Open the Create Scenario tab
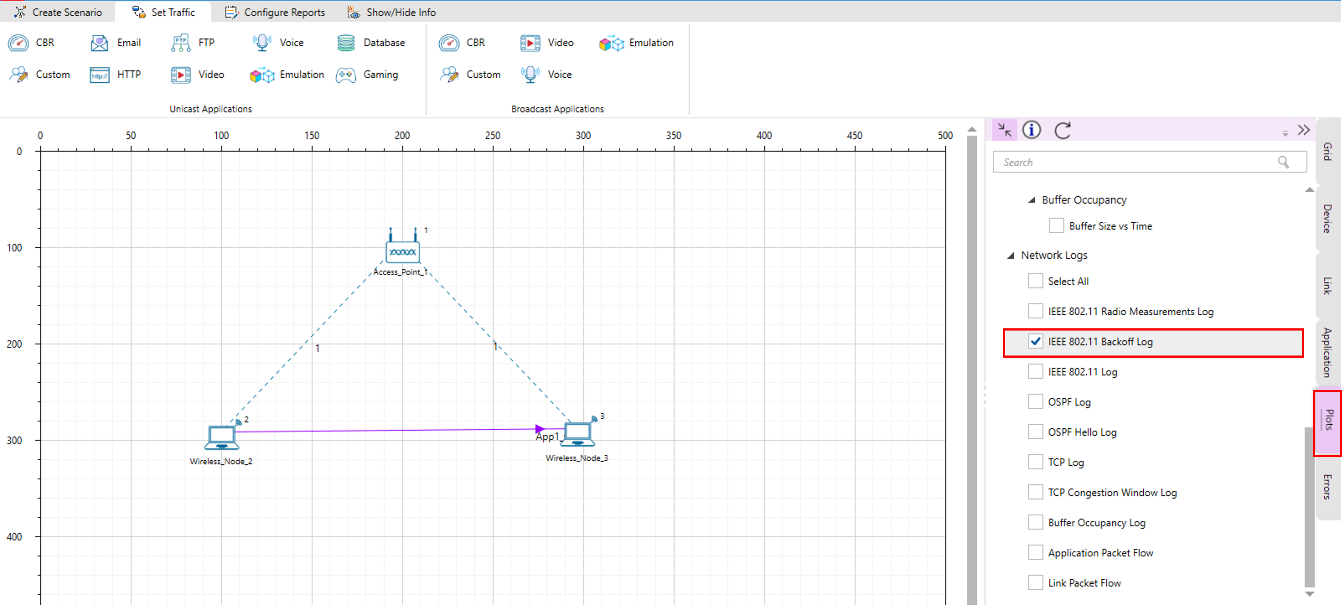This screenshot has width=1342, height=605. pos(58,12)
